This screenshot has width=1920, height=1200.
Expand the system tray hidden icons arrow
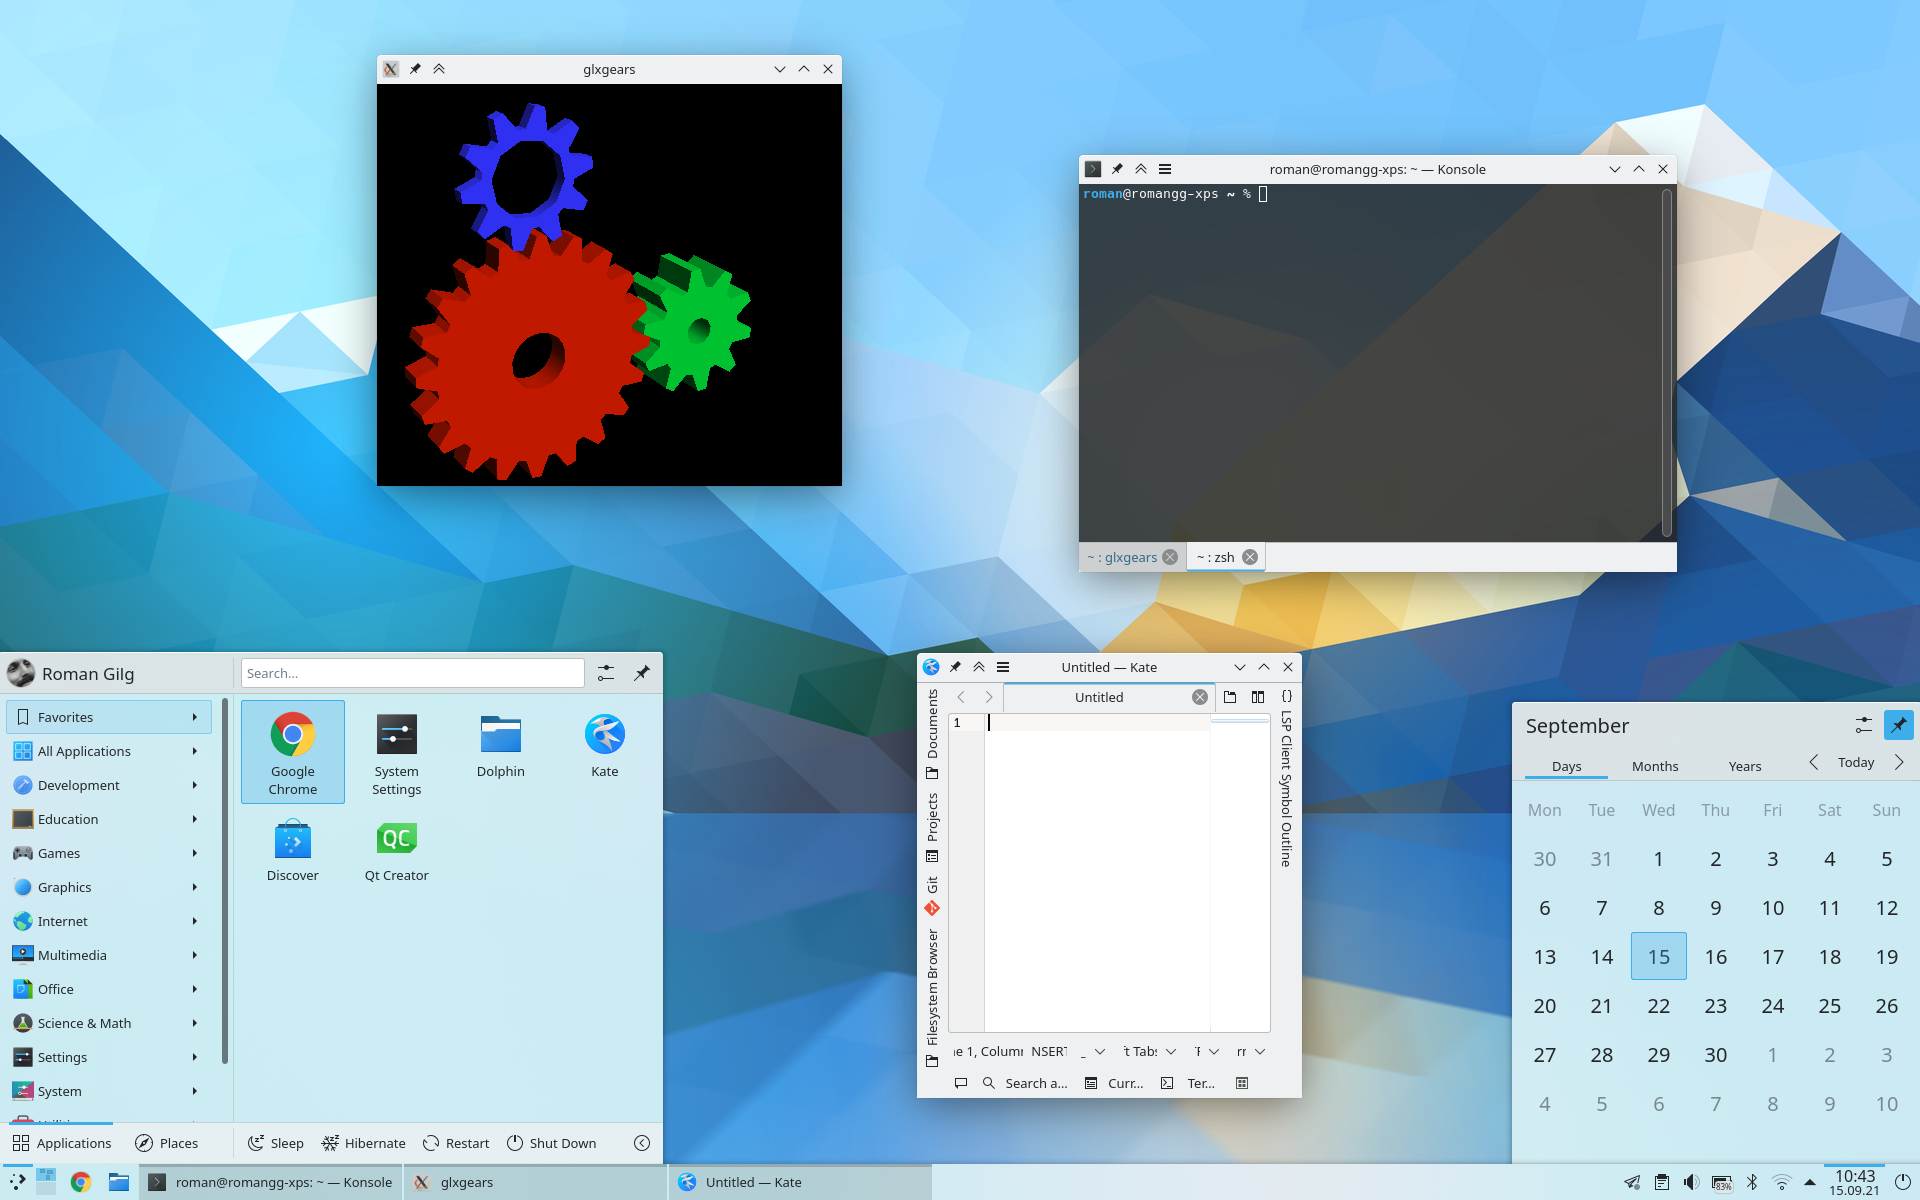[1809, 1181]
